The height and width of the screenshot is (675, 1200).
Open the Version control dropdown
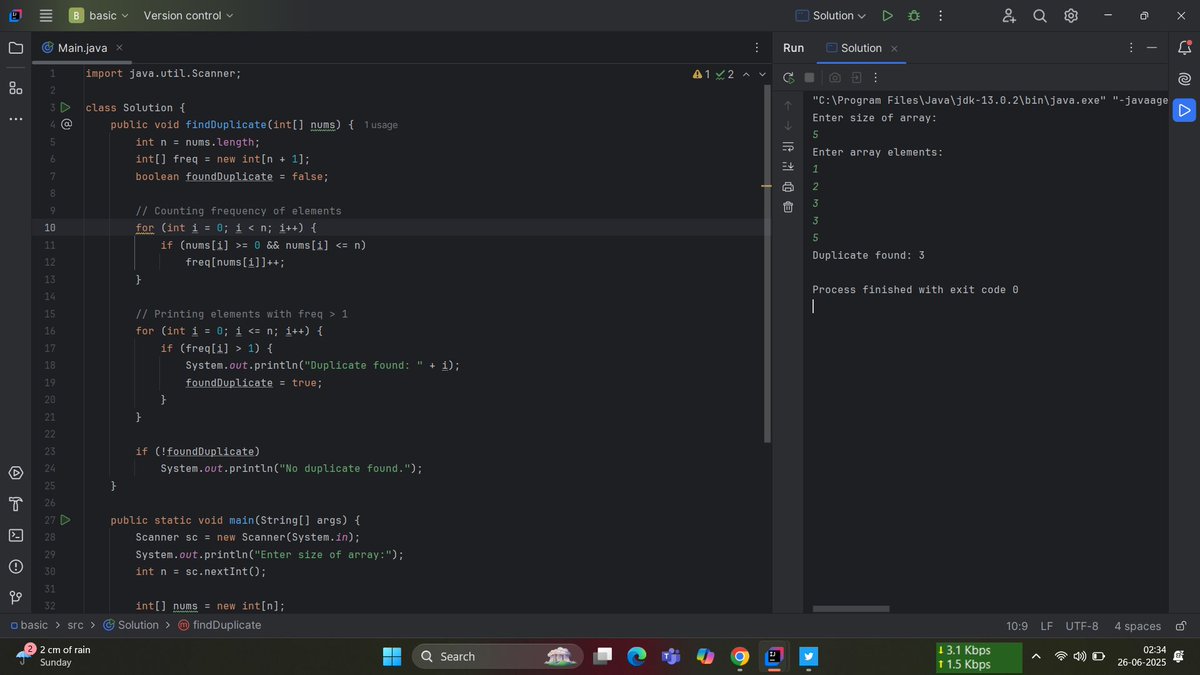(x=188, y=16)
